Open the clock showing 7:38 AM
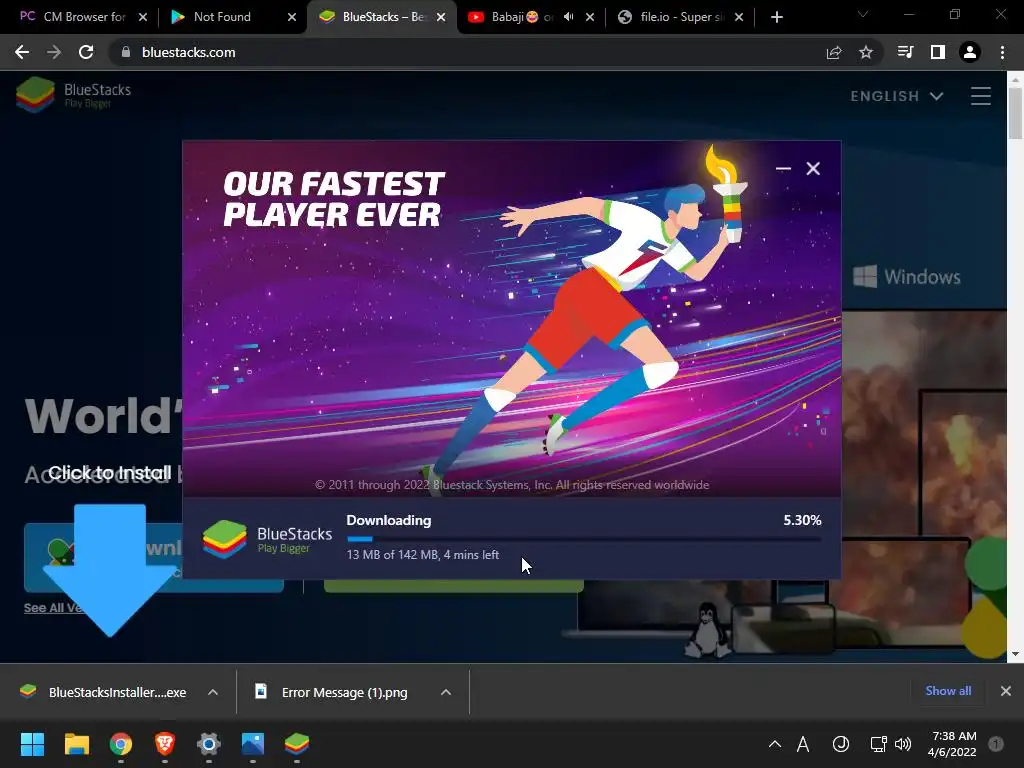The image size is (1024, 768). [952, 744]
